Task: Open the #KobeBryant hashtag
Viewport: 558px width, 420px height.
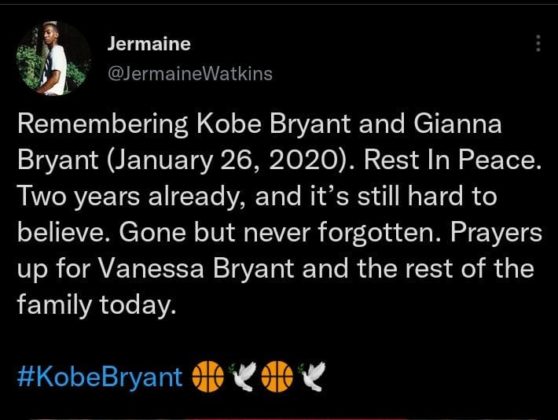Action: [x=100, y=377]
